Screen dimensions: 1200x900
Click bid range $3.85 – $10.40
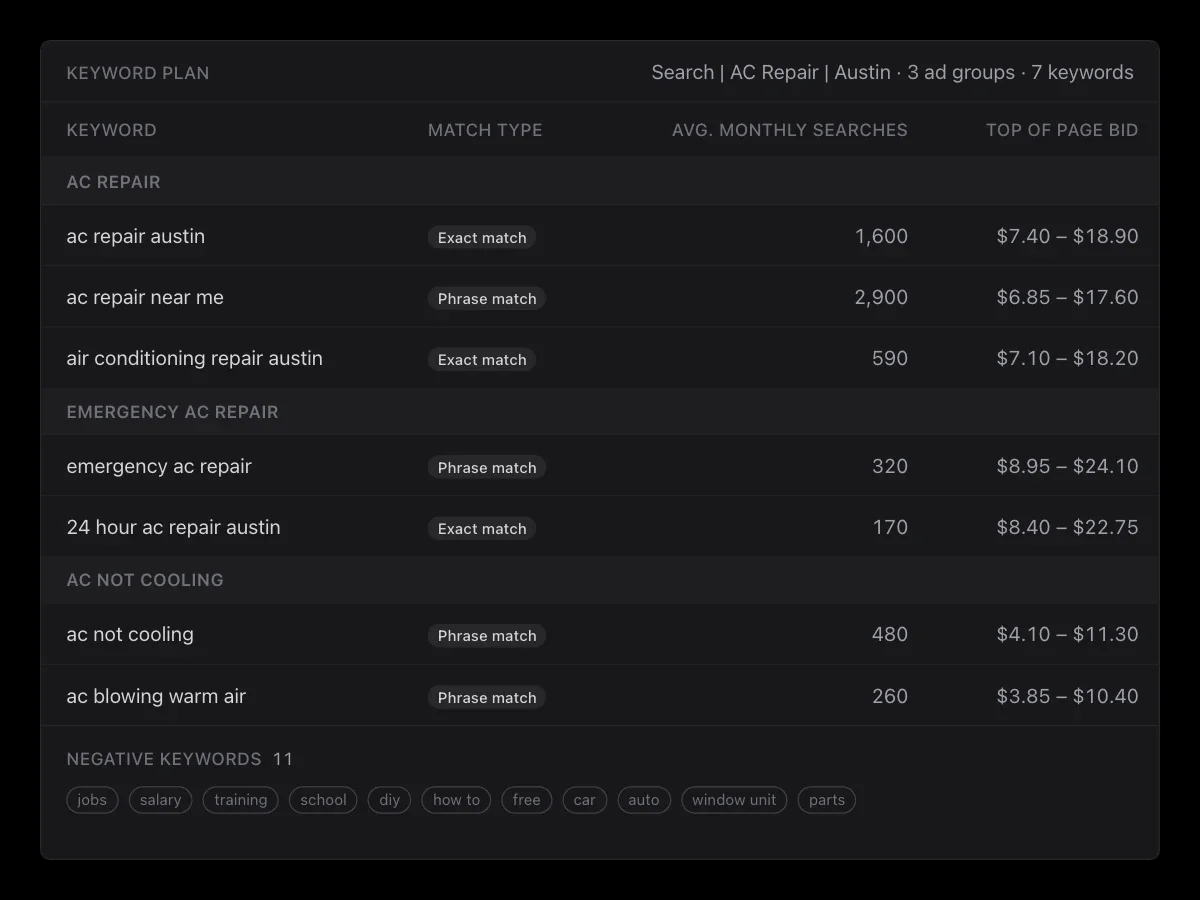tap(1067, 697)
